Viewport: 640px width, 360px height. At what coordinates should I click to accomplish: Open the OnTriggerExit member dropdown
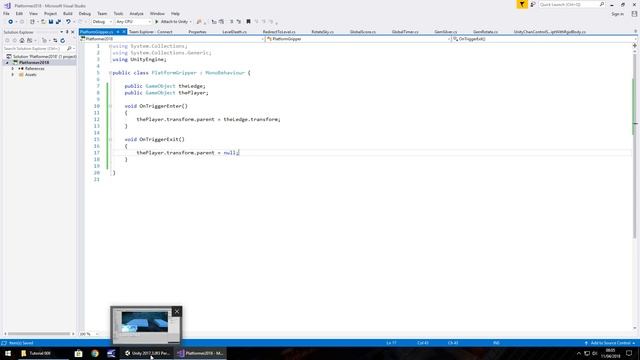tap(544, 39)
